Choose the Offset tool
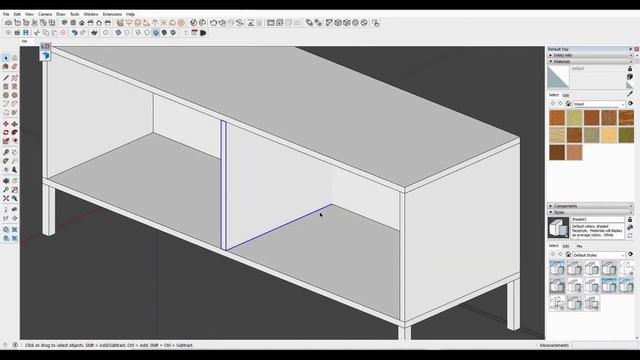Image resolution: width=640 pixels, height=360 pixels. (15, 141)
